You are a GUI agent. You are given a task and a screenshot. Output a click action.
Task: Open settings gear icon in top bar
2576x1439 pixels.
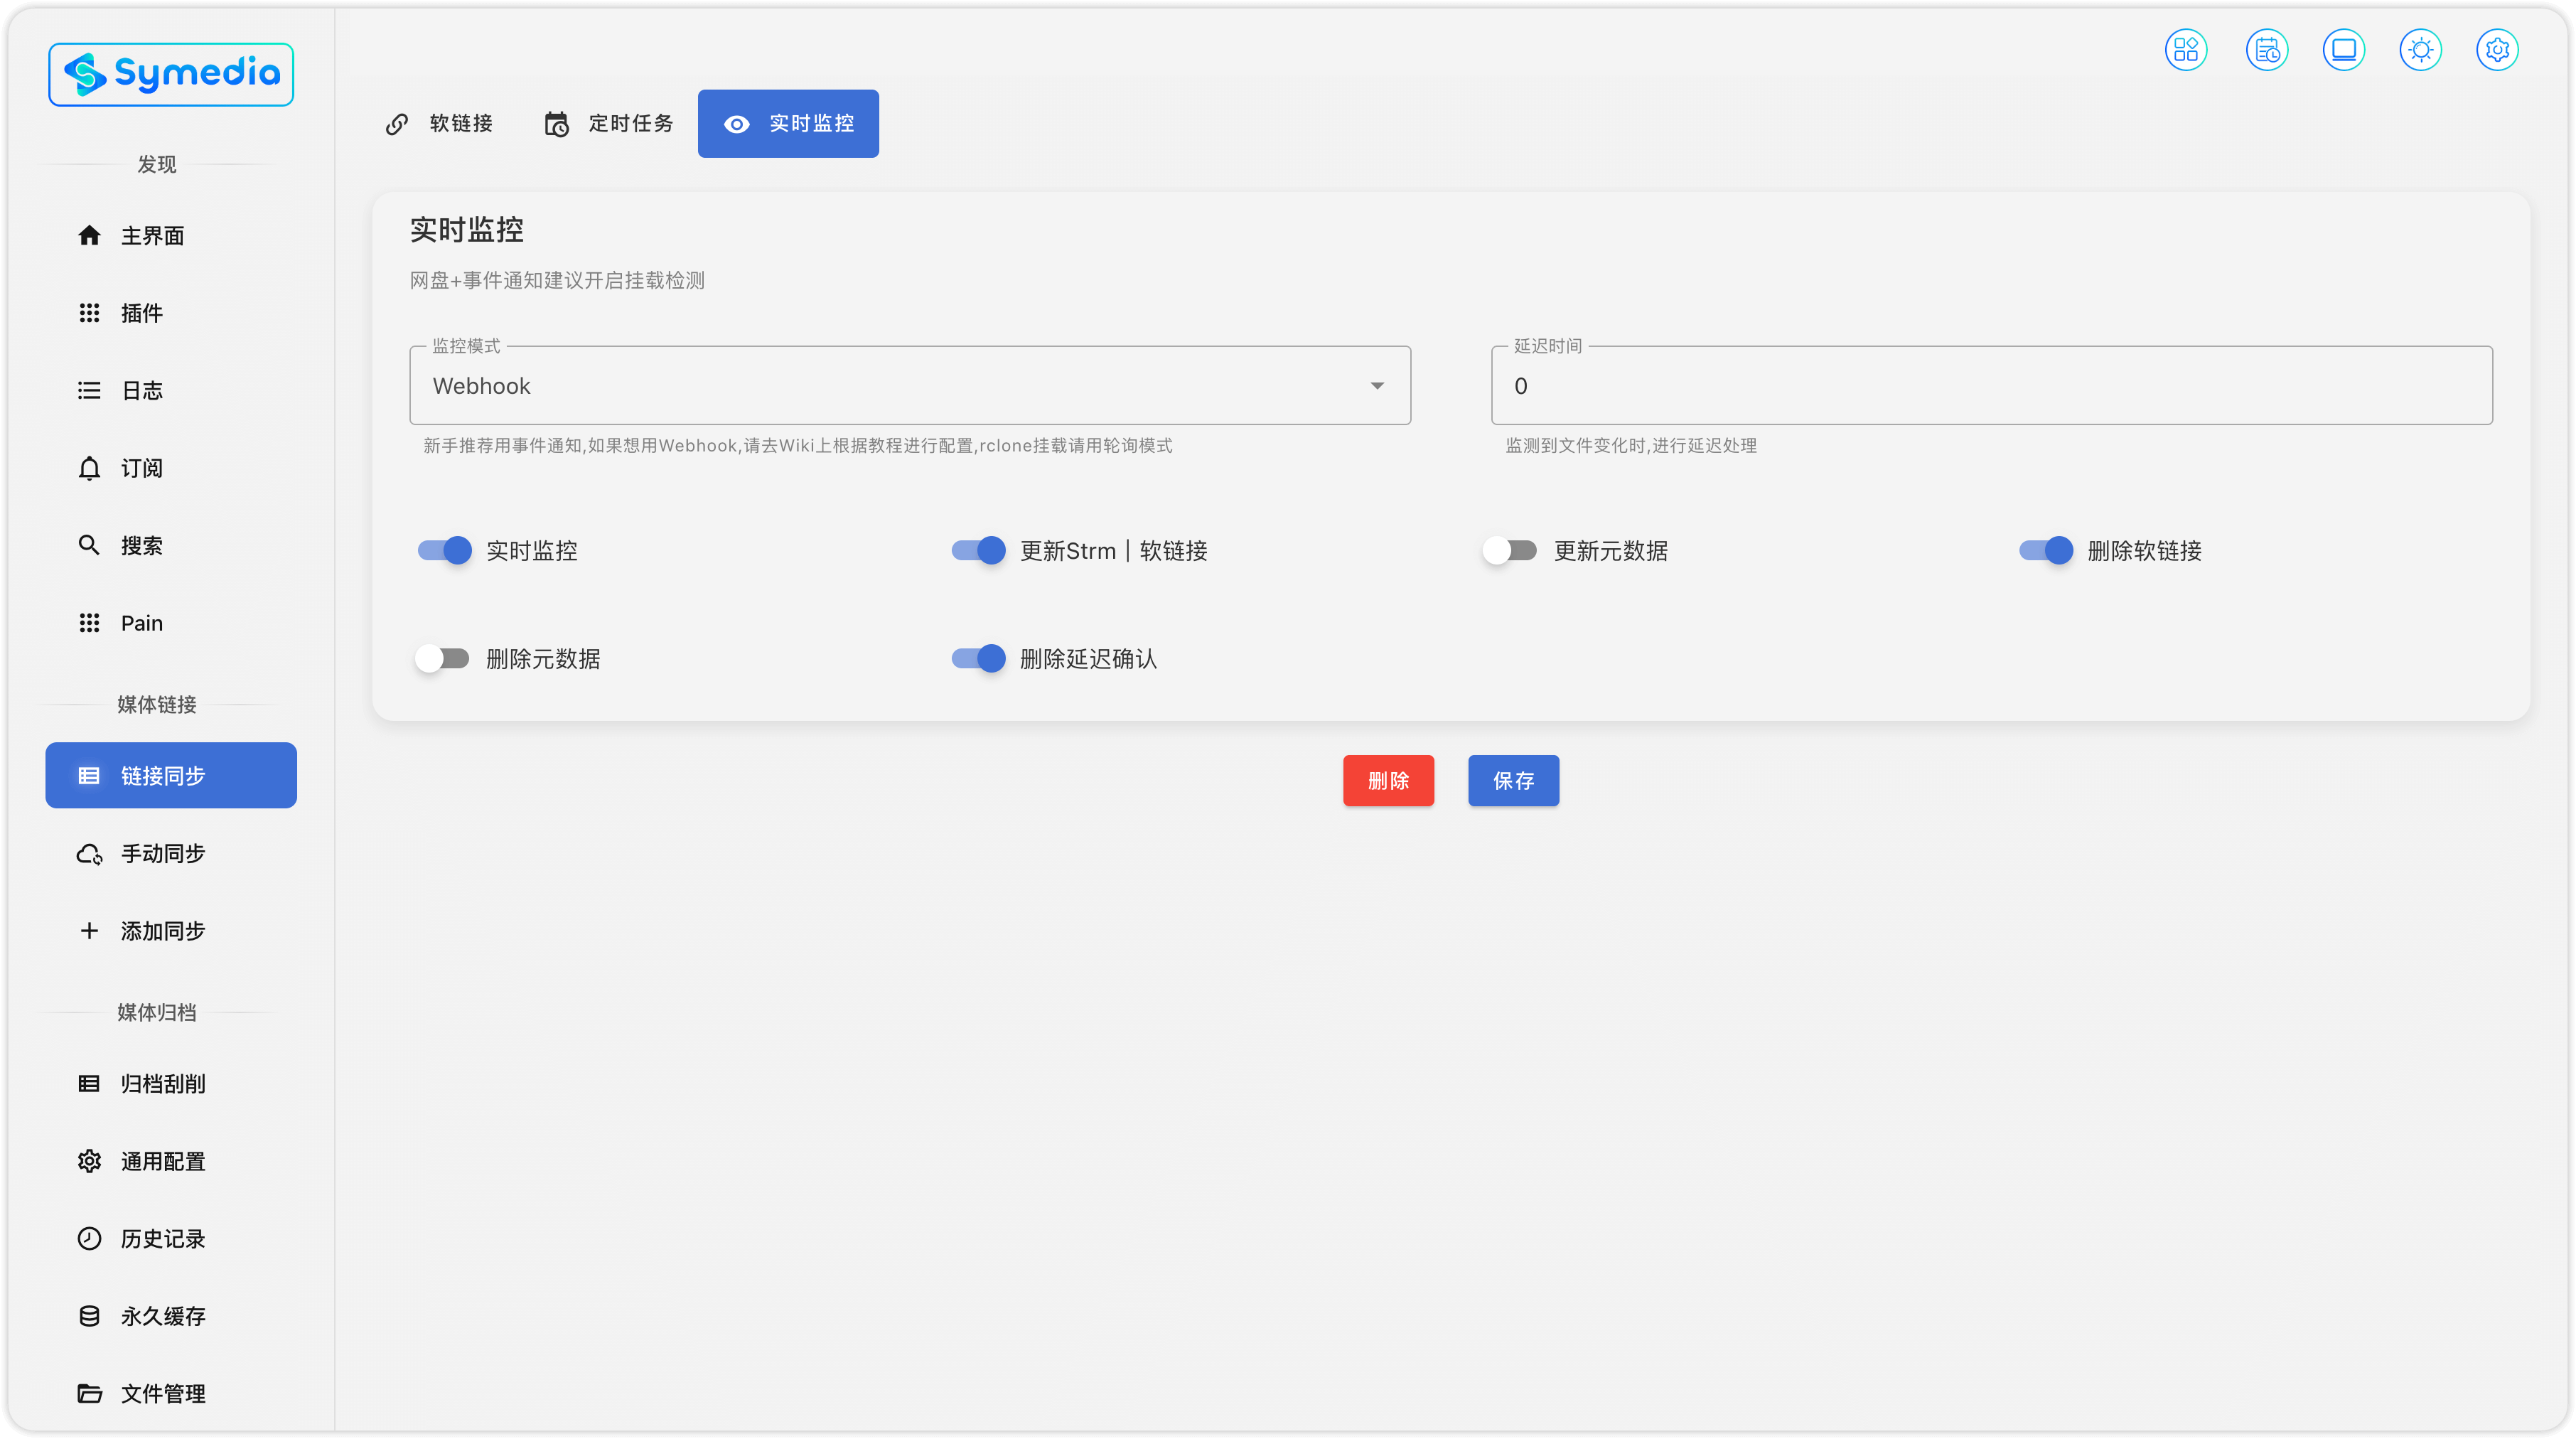[2497, 49]
